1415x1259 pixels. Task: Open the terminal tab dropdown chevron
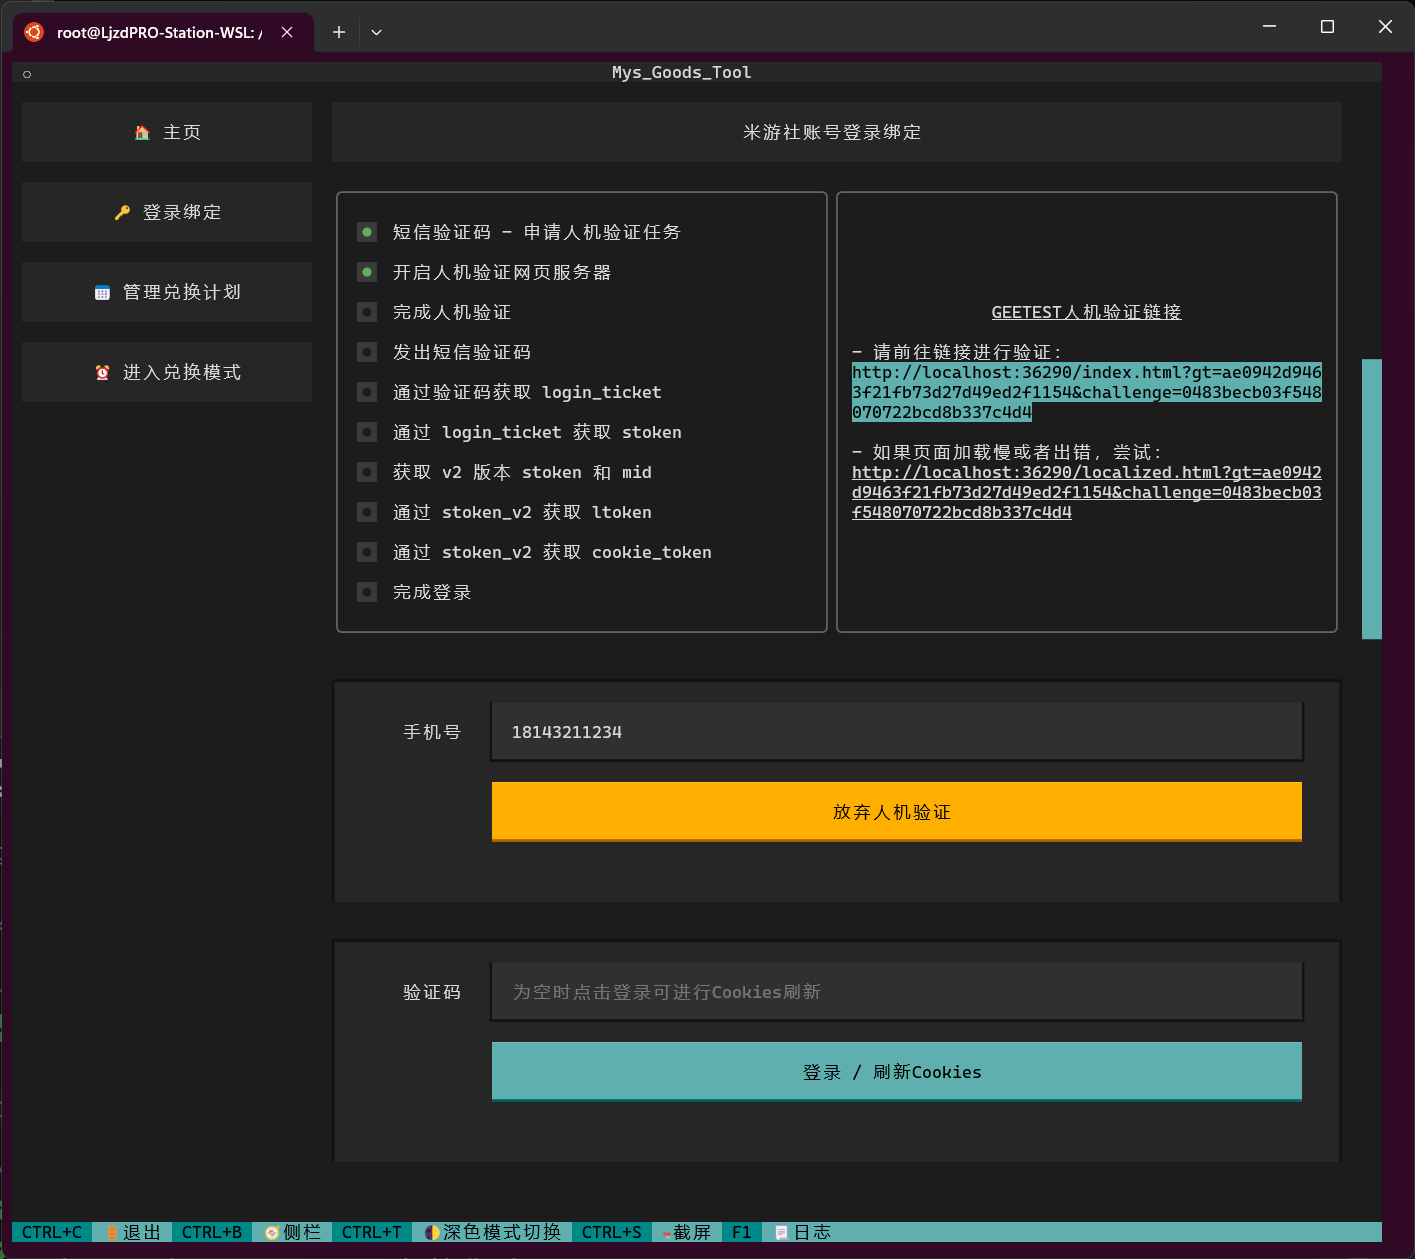pos(376,32)
